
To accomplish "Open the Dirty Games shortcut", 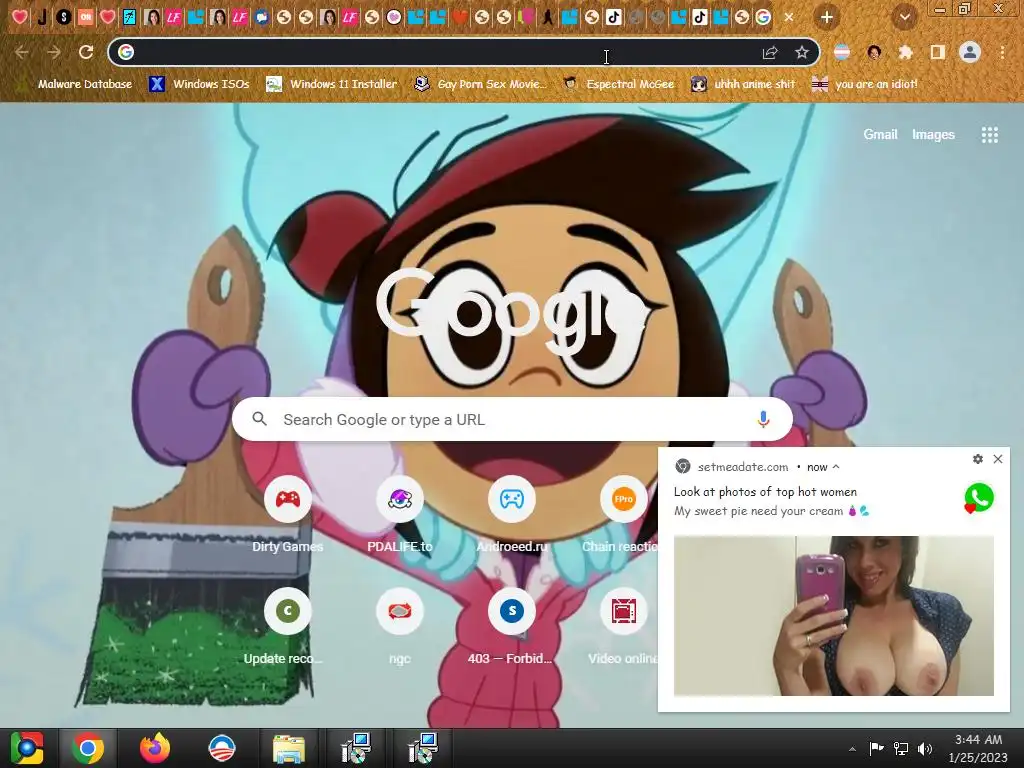I will 287,516.
